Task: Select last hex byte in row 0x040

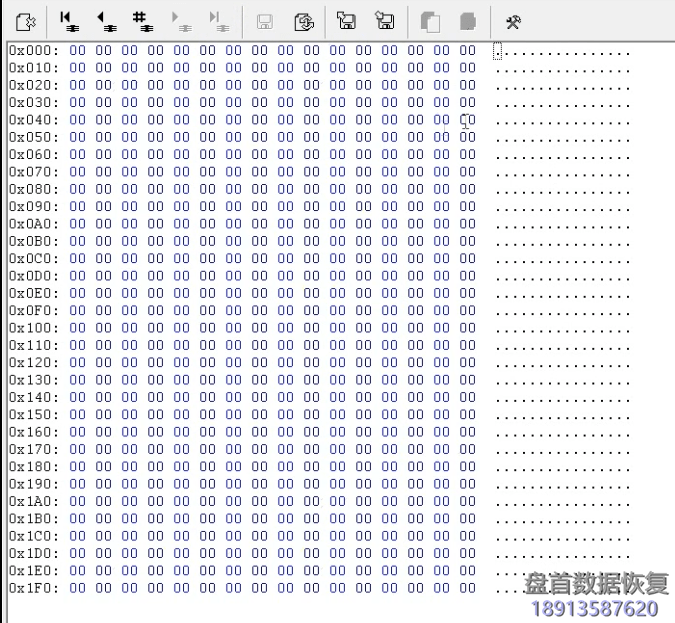Action: tap(467, 119)
